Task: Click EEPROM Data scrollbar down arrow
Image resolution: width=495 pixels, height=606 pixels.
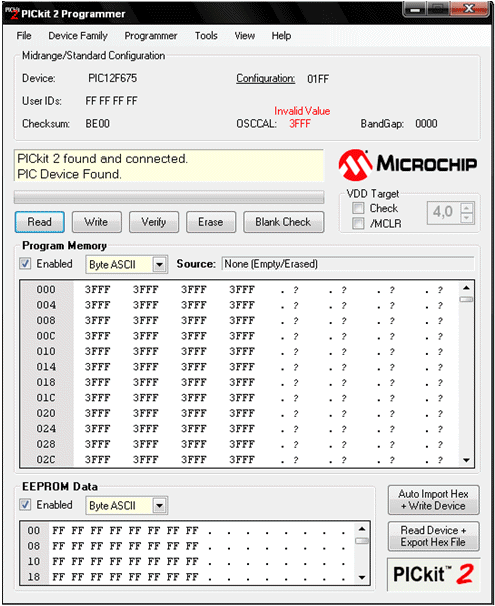Action: click(x=362, y=577)
